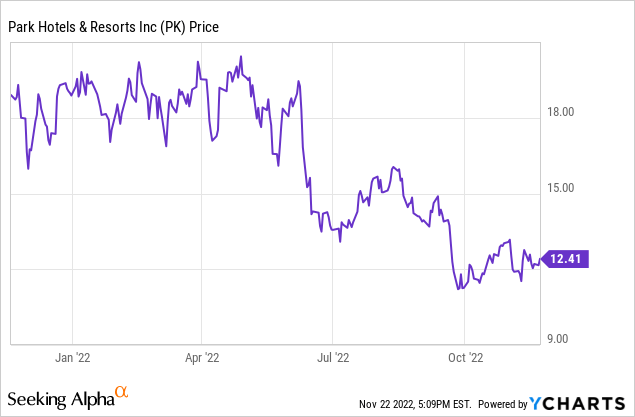The image size is (635, 417).
Task: Click the line's end point beside the price tag
Action: (x=540, y=260)
